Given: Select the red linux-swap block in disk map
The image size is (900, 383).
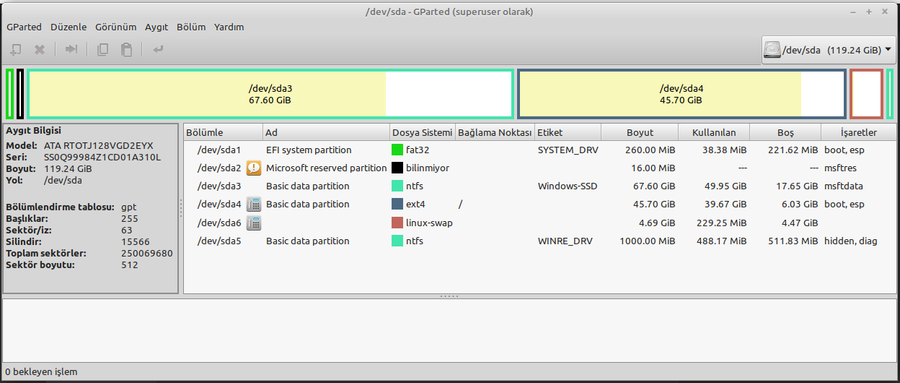Looking at the screenshot, I should tap(866, 94).
